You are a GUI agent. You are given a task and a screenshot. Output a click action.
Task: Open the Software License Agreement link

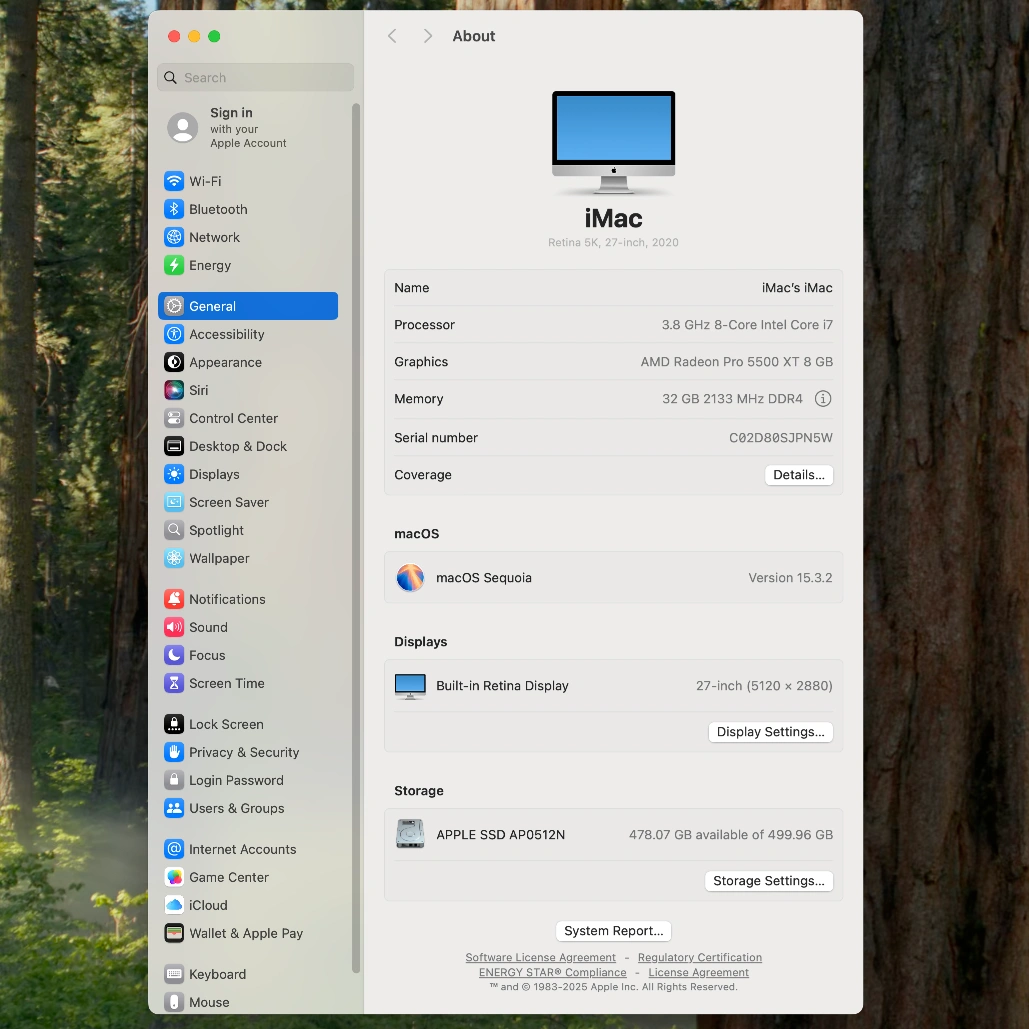[x=540, y=958]
